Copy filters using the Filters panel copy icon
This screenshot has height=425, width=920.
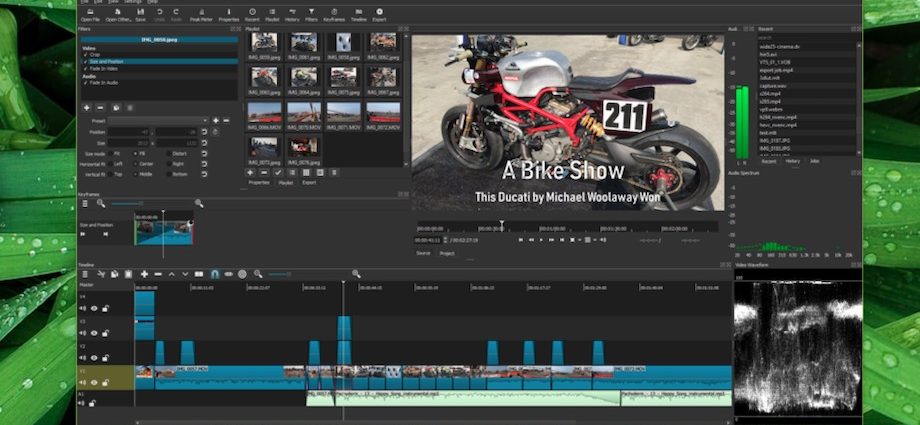[116, 108]
